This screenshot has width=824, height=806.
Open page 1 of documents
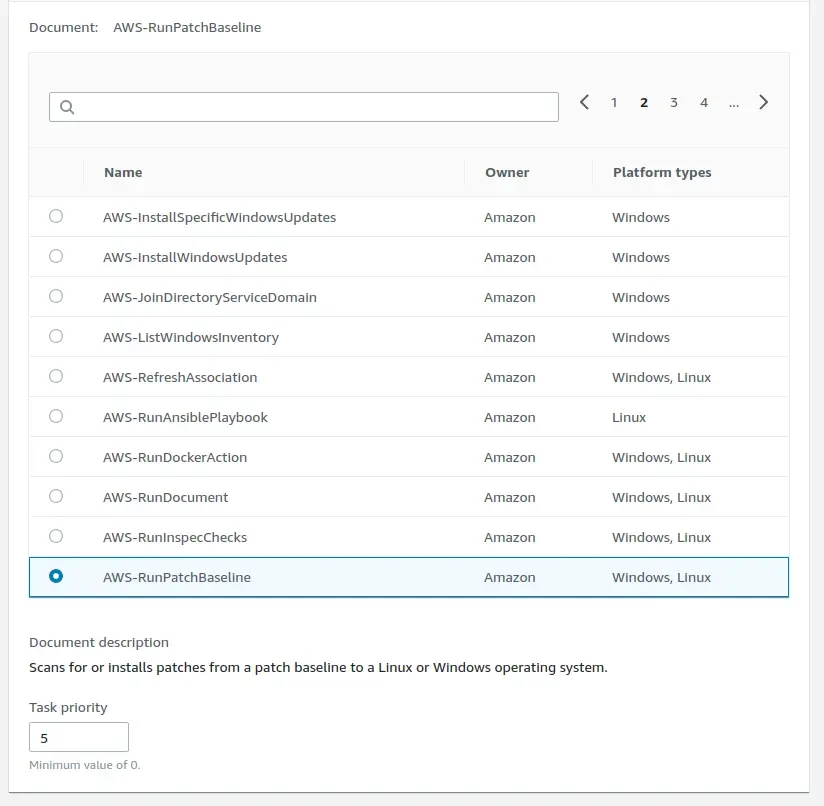614,102
